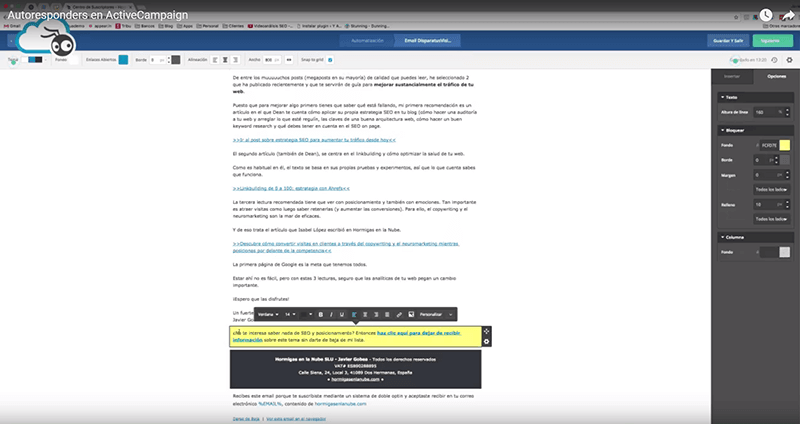Edit the top-bar Borde width field

point(158,60)
